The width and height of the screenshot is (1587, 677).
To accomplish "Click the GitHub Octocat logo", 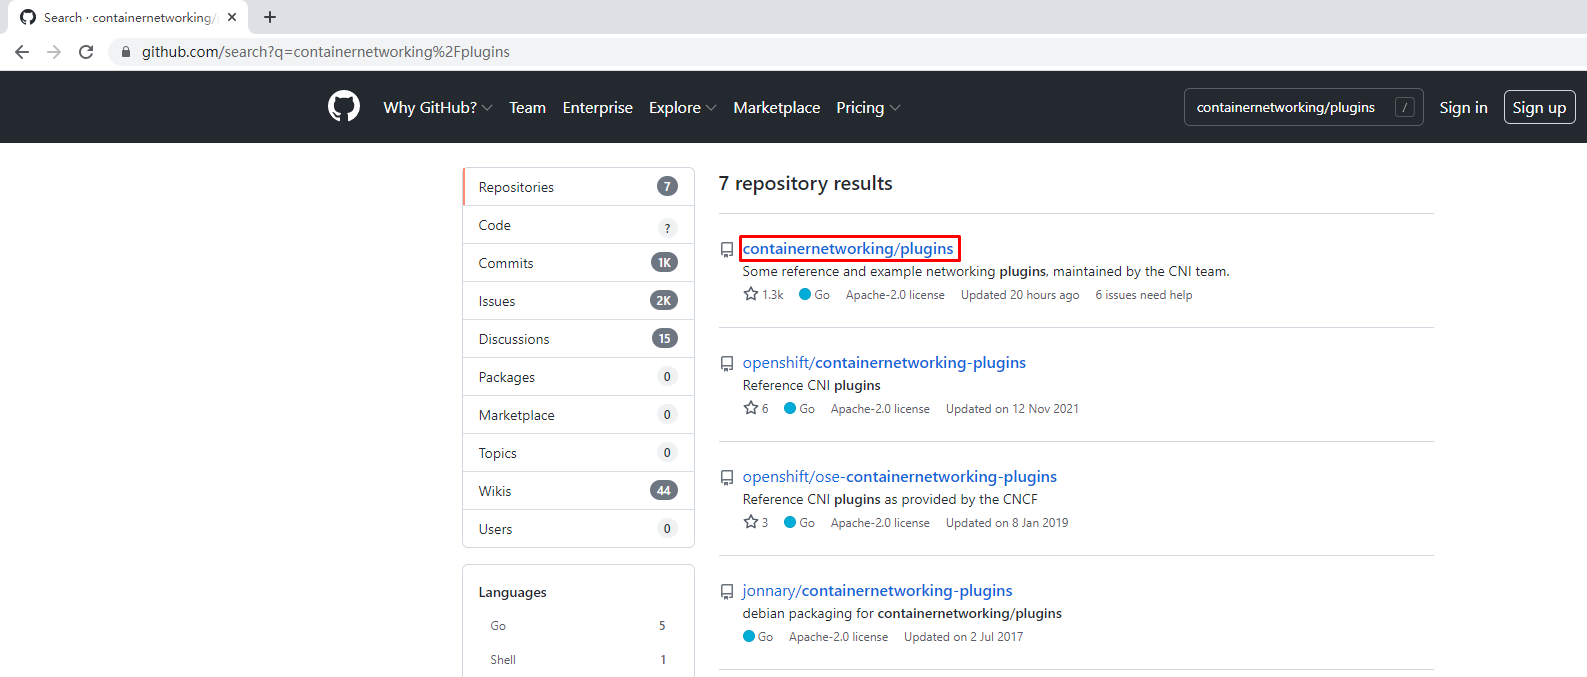I will [x=344, y=106].
